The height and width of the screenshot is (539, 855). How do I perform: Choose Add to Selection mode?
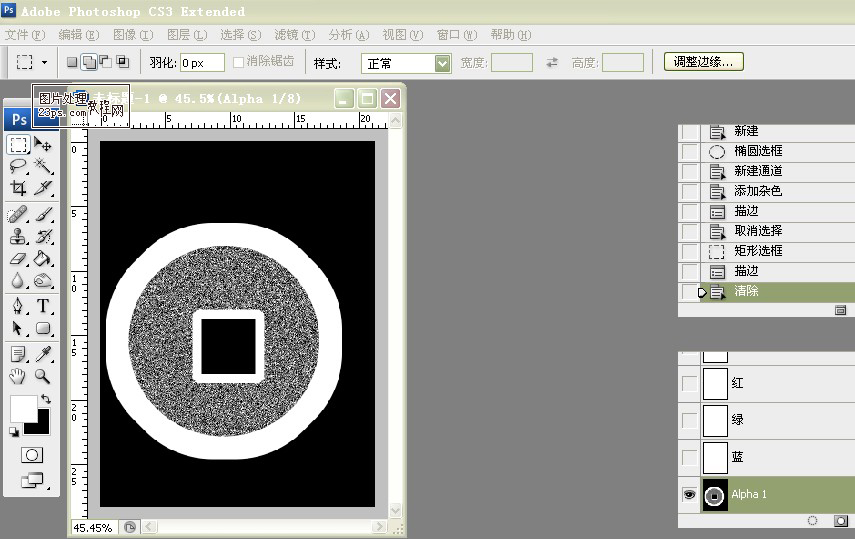pyautogui.click(x=89, y=62)
